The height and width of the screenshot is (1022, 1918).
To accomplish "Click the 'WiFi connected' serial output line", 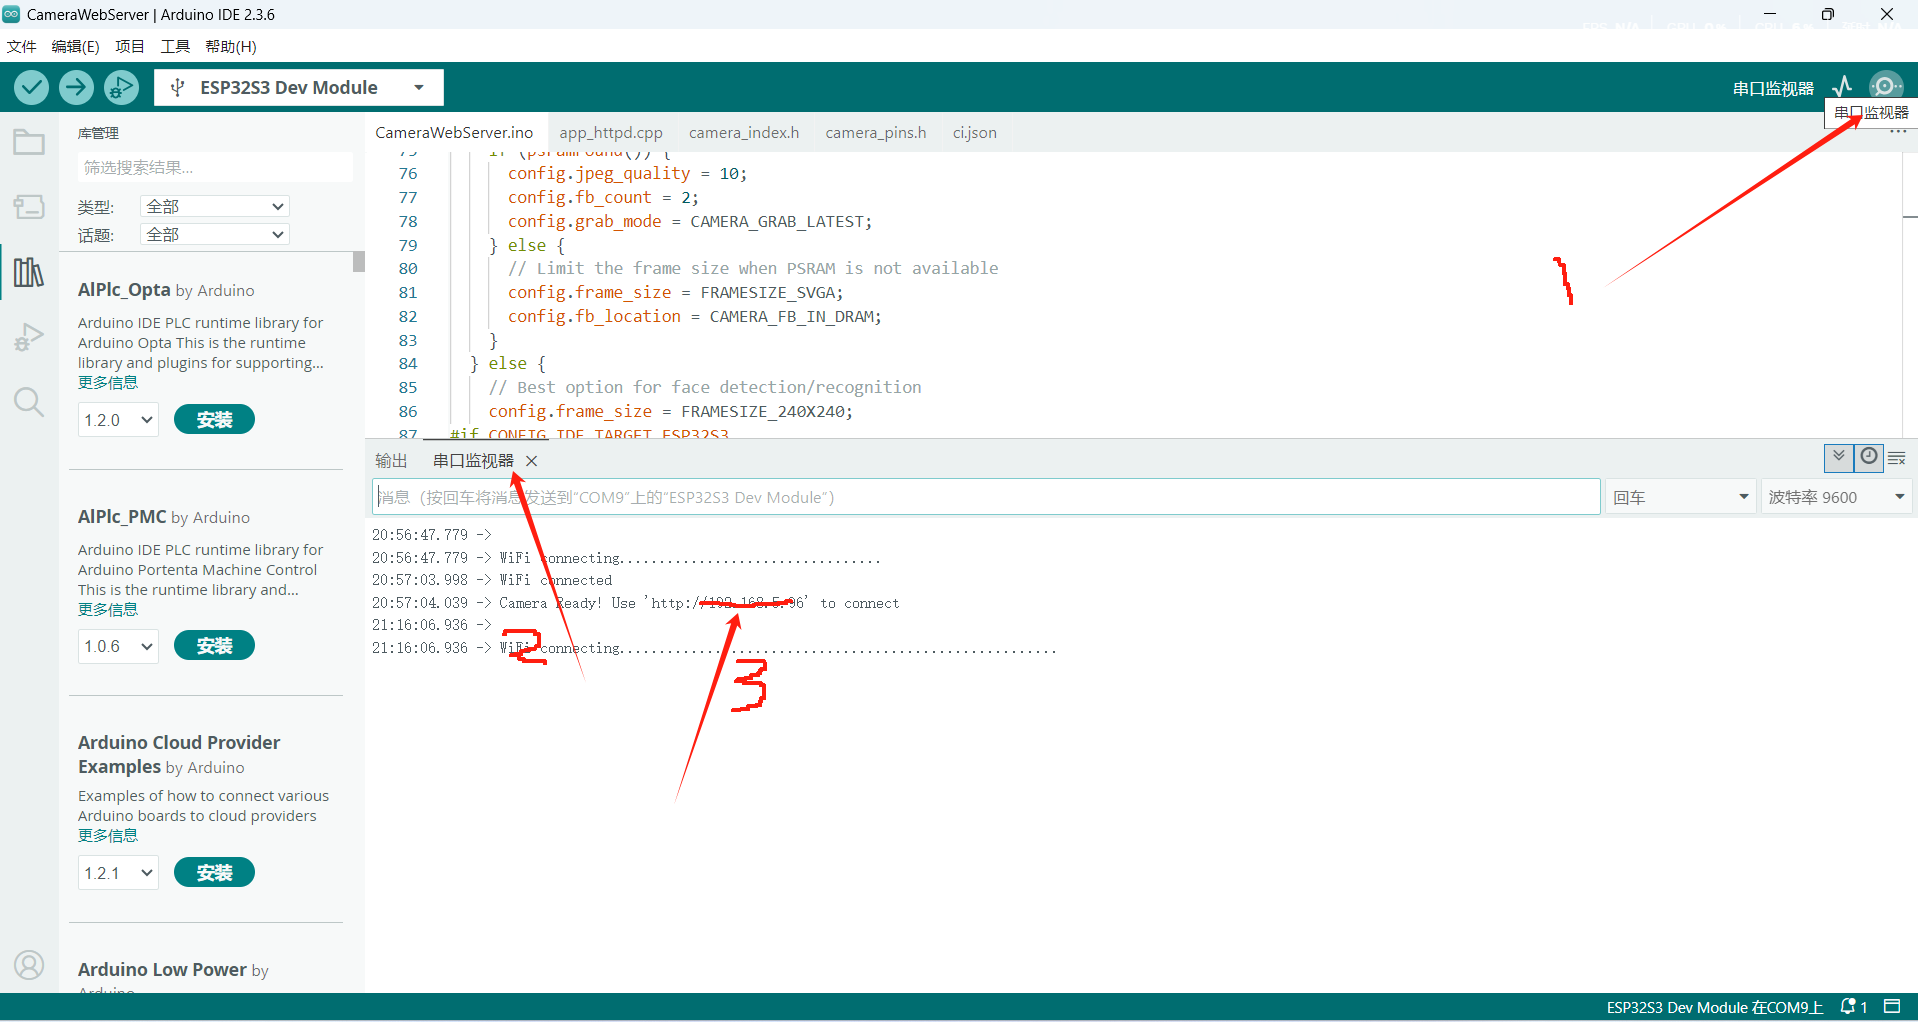I will pyautogui.click(x=555, y=580).
